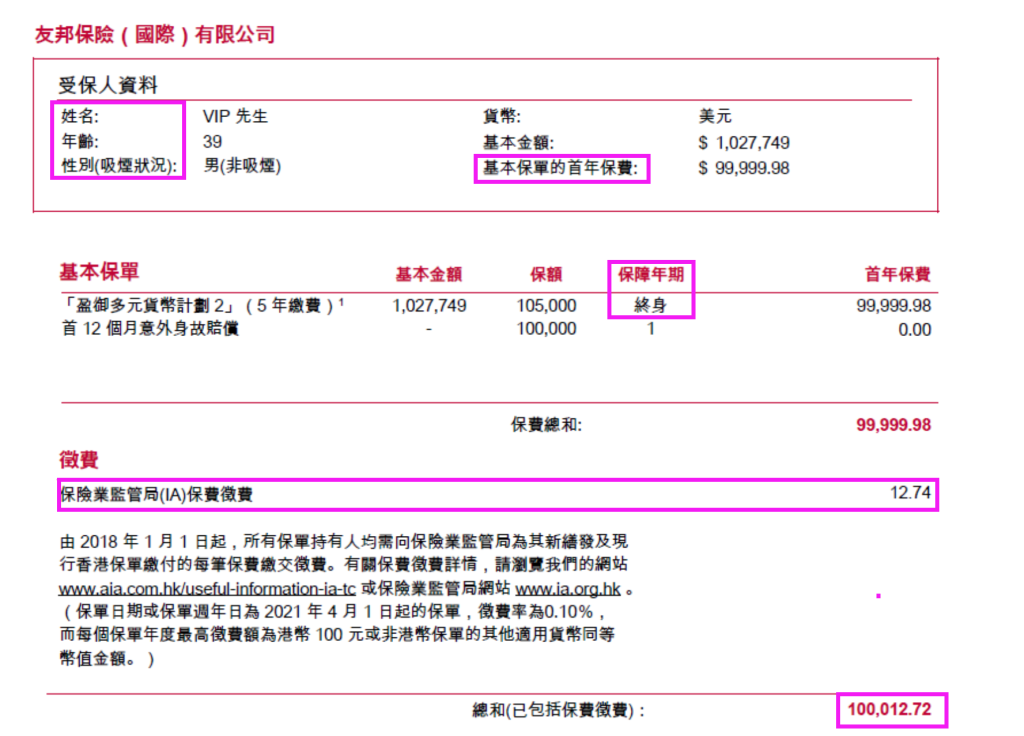Screen dimensions: 1024x736
Task: Select the 105,000 sum assured cell
Action: [546, 306]
